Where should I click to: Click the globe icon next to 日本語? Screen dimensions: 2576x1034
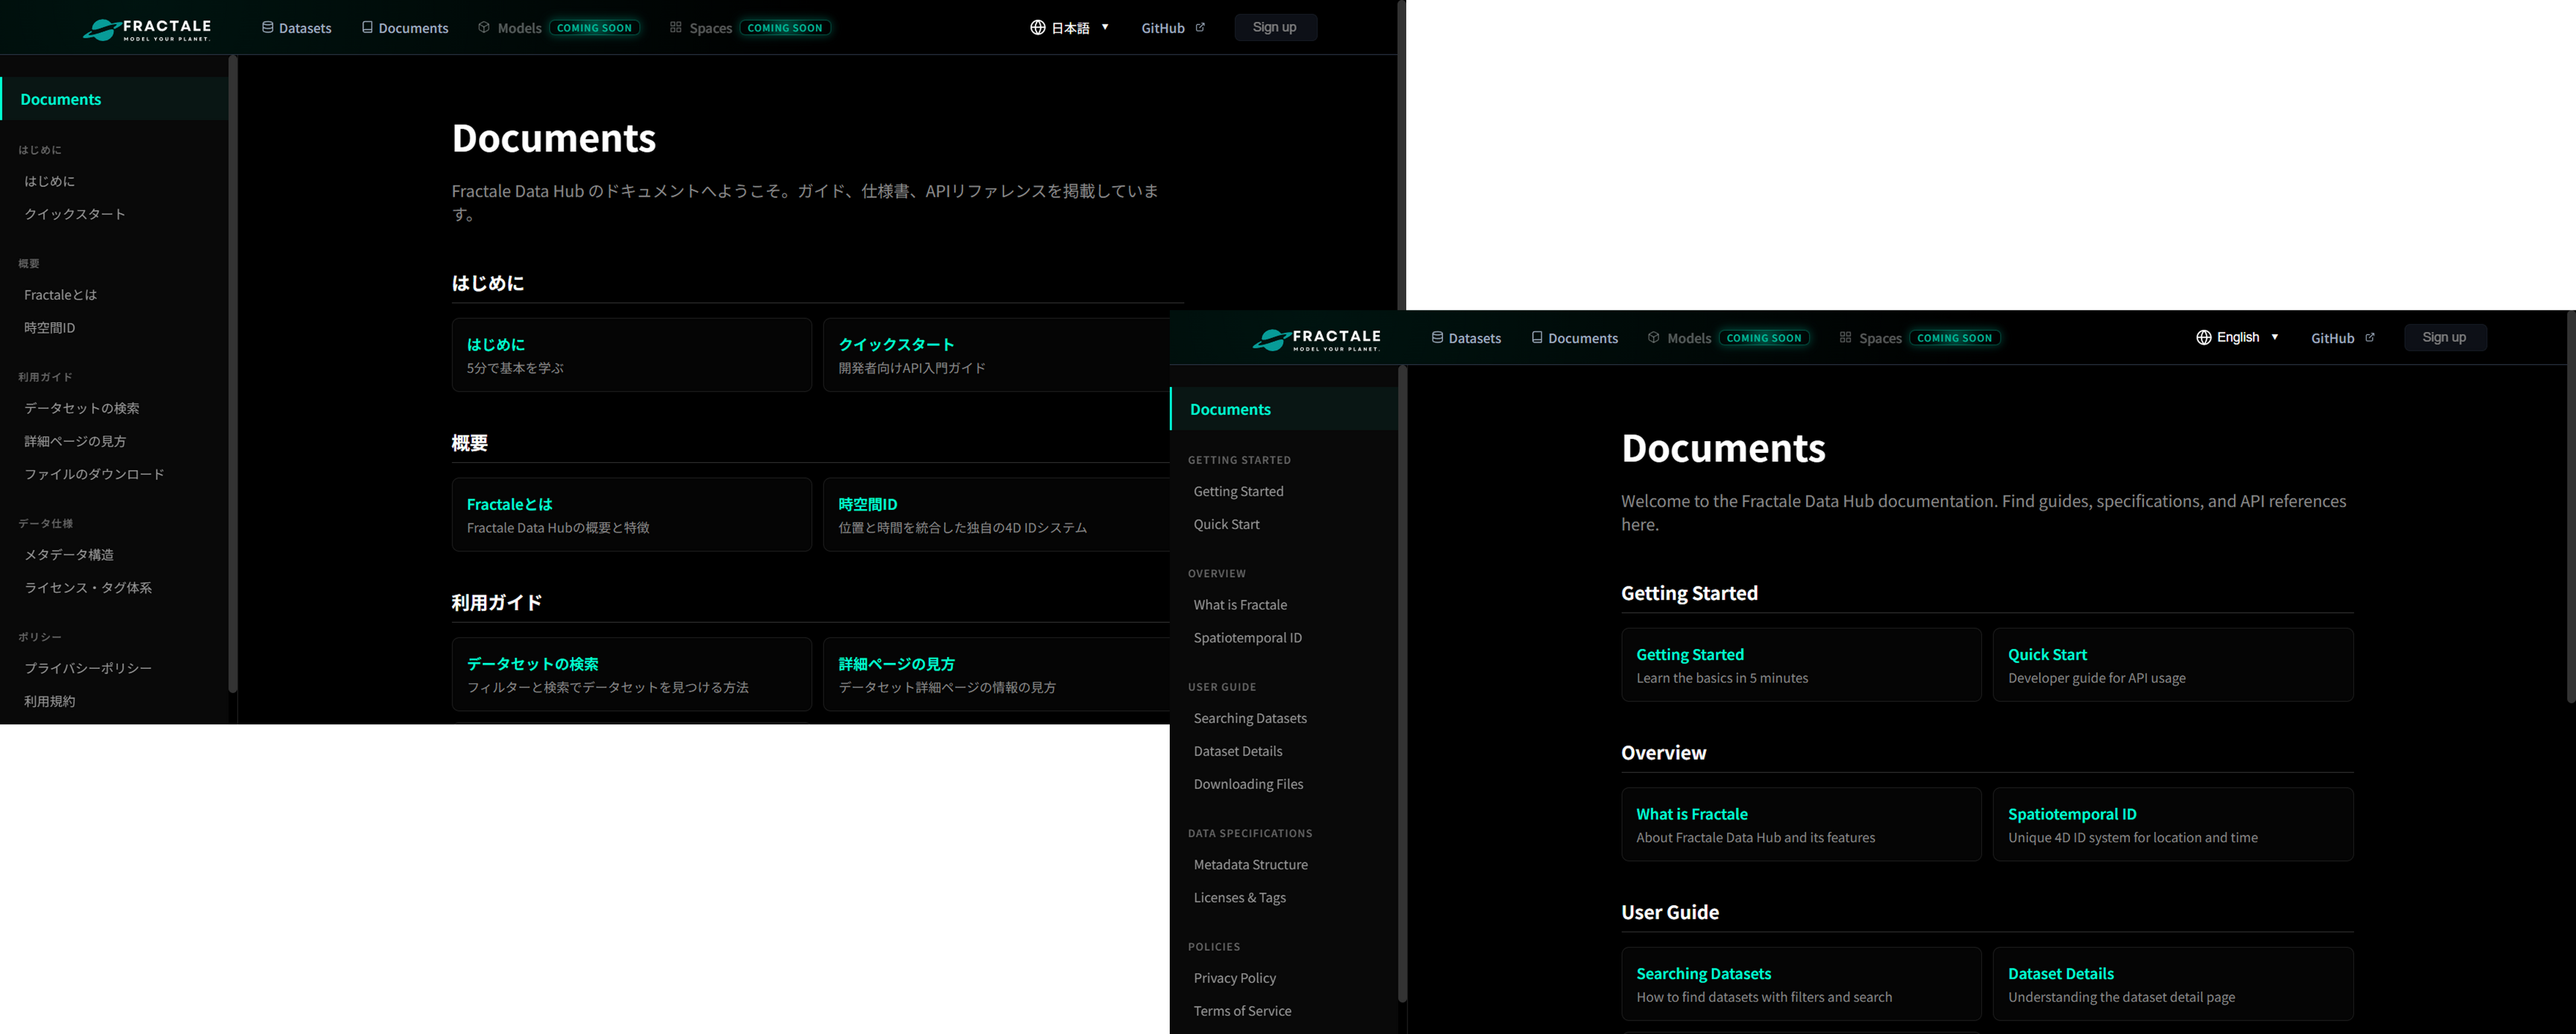click(1037, 28)
